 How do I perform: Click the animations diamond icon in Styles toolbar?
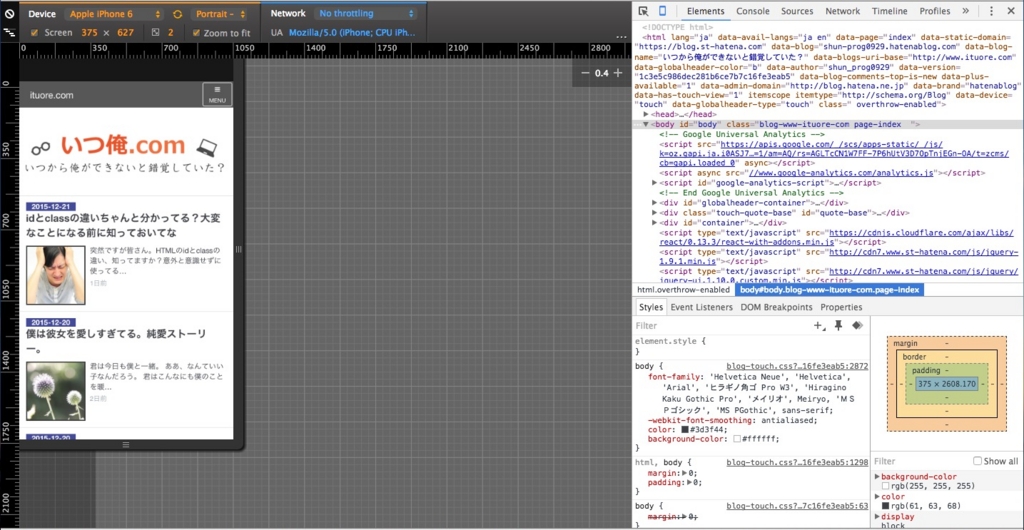click(857, 325)
